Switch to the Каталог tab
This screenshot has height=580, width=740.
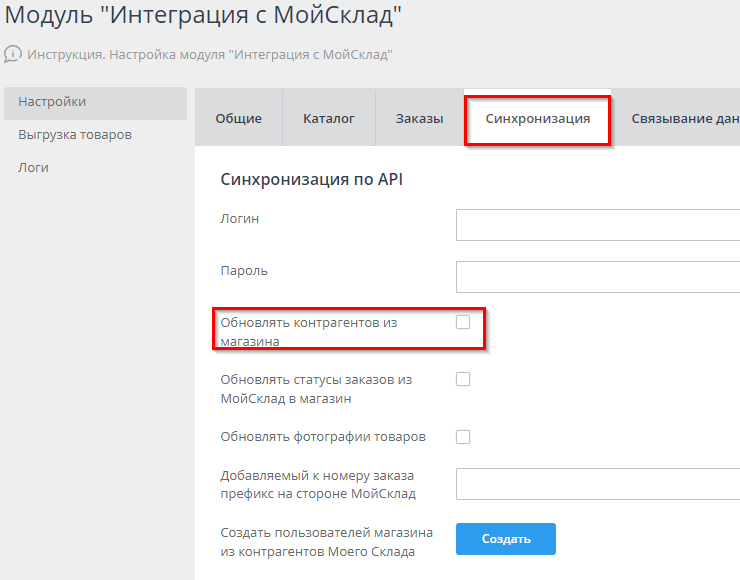coord(329,118)
